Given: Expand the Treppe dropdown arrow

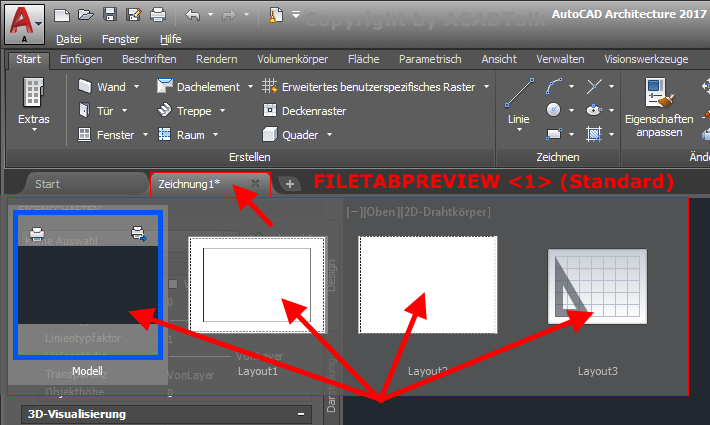Looking at the screenshot, I should pyautogui.click(x=222, y=110).
